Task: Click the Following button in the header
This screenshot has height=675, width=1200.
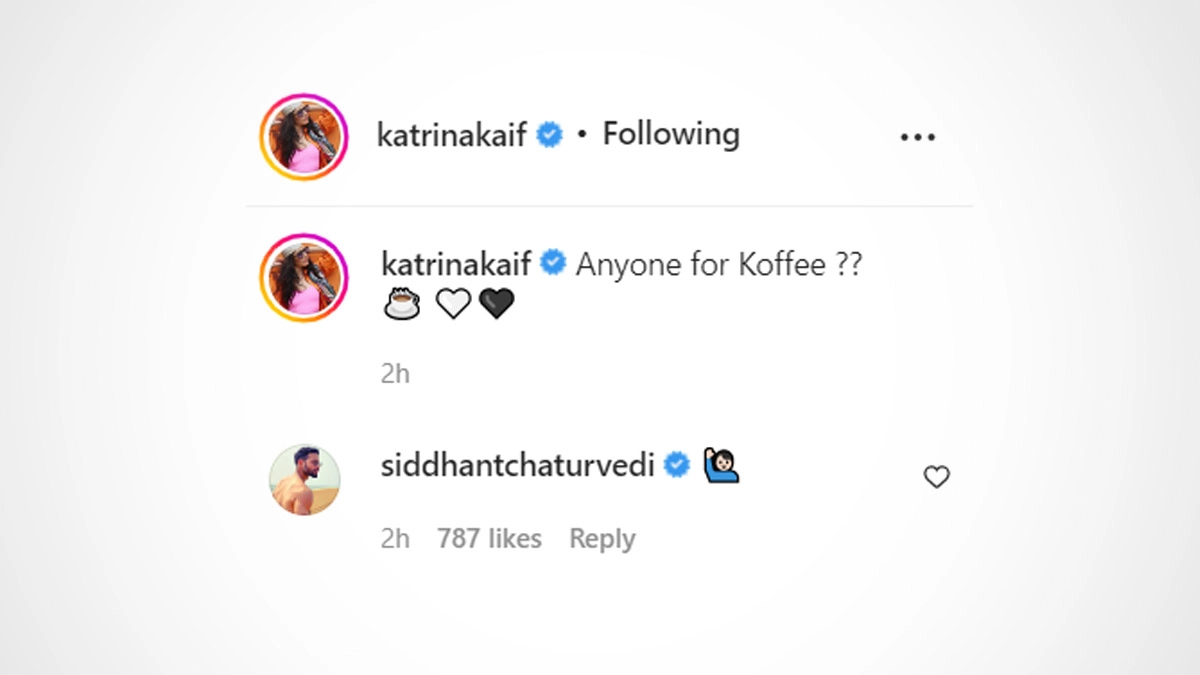Action: tap(671, 134)
